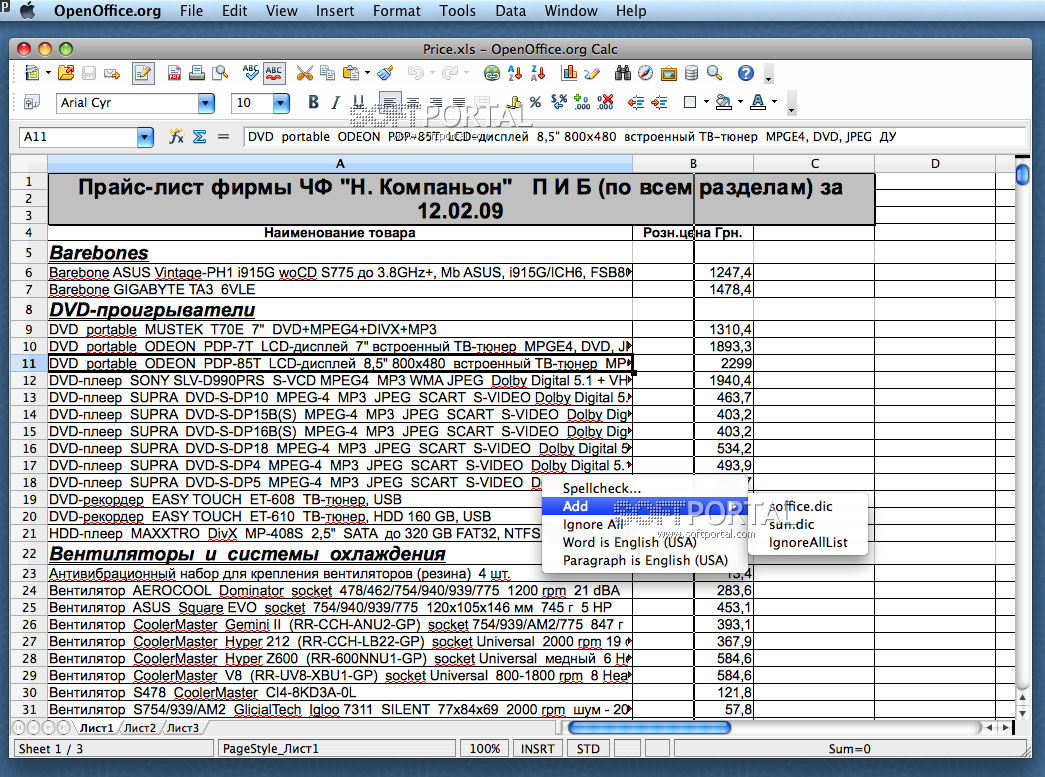Choose Spellcheck... in context menu

[644, 488]
